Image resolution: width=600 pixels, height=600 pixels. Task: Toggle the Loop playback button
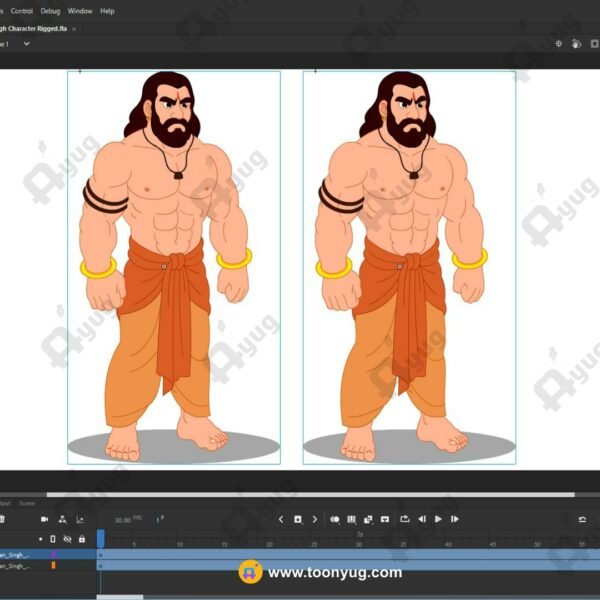pos(405,519)
